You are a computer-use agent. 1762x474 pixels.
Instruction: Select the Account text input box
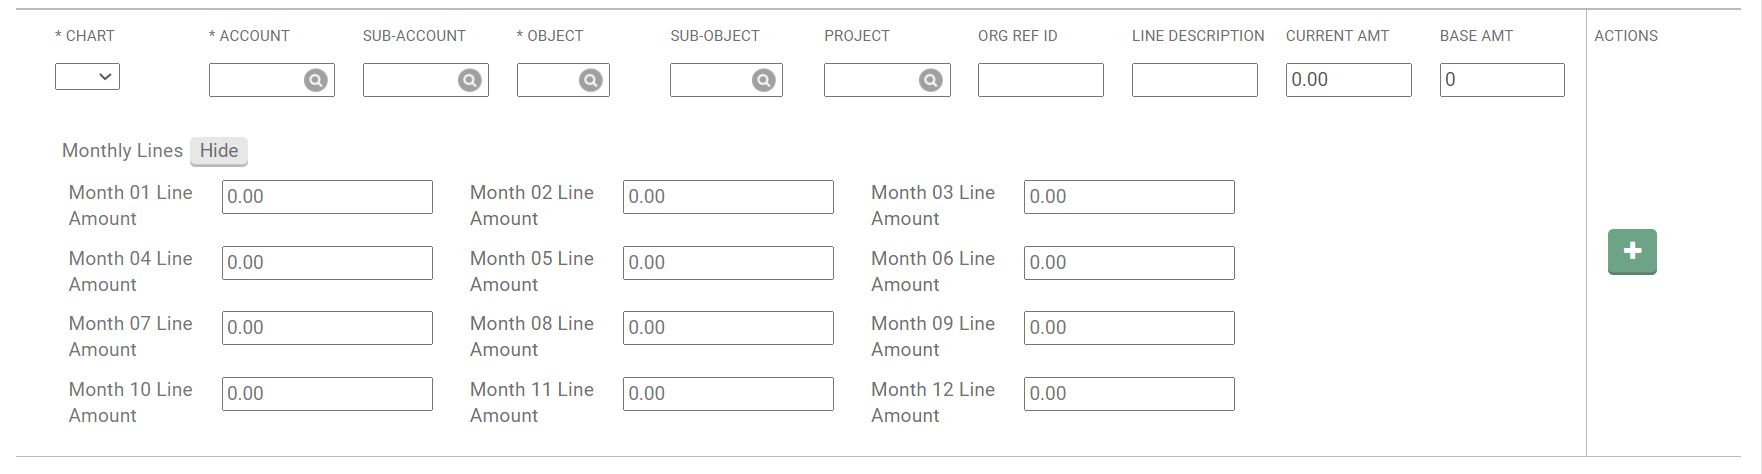point(256,80)
